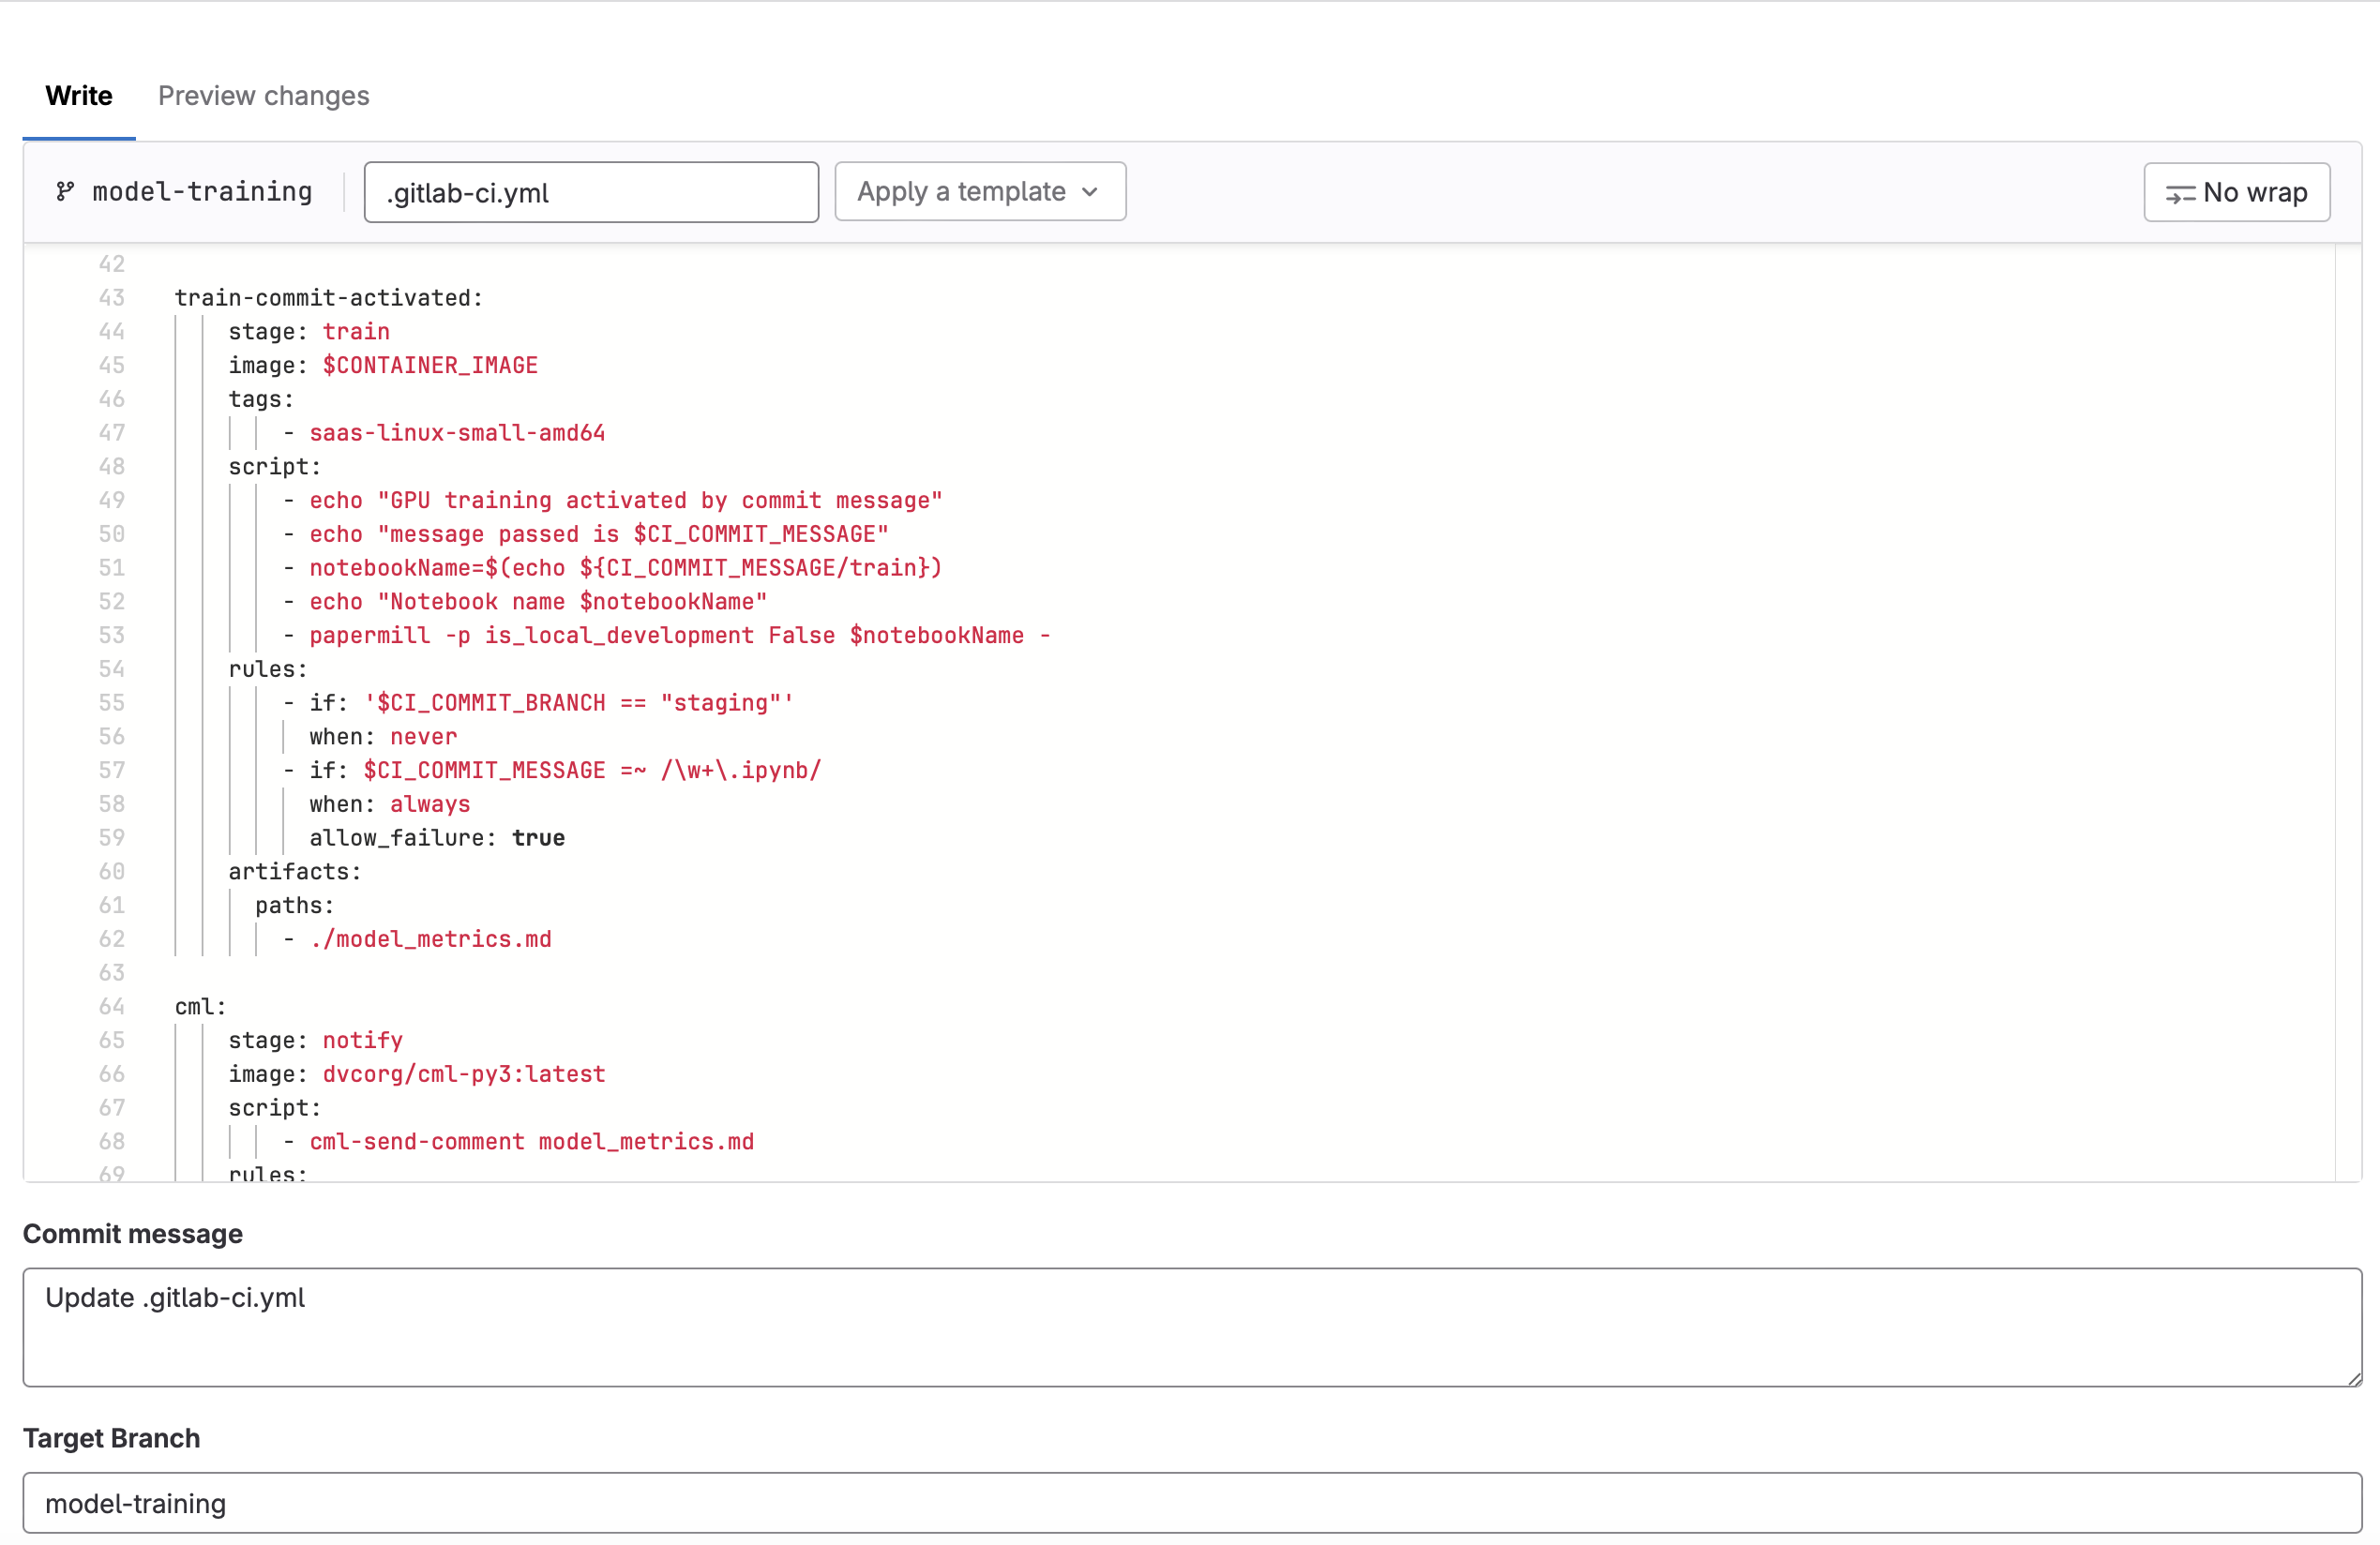Viewport: 2380px width, 1545px height.
Task: Click on $CONTAINER_IMAGE value text
Action: tap(430, 365)
